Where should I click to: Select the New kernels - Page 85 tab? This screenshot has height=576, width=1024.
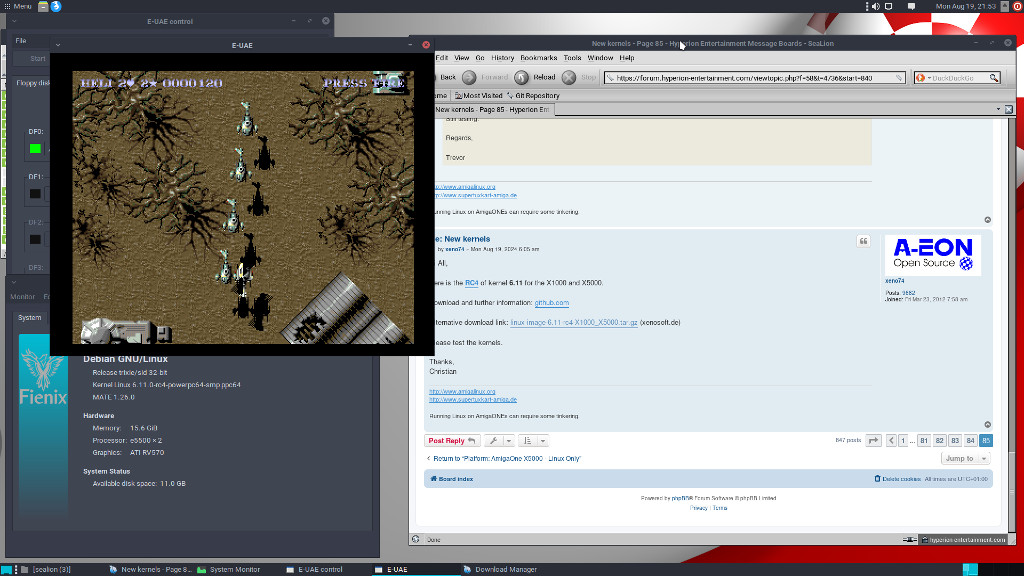(x=492, y=110)
